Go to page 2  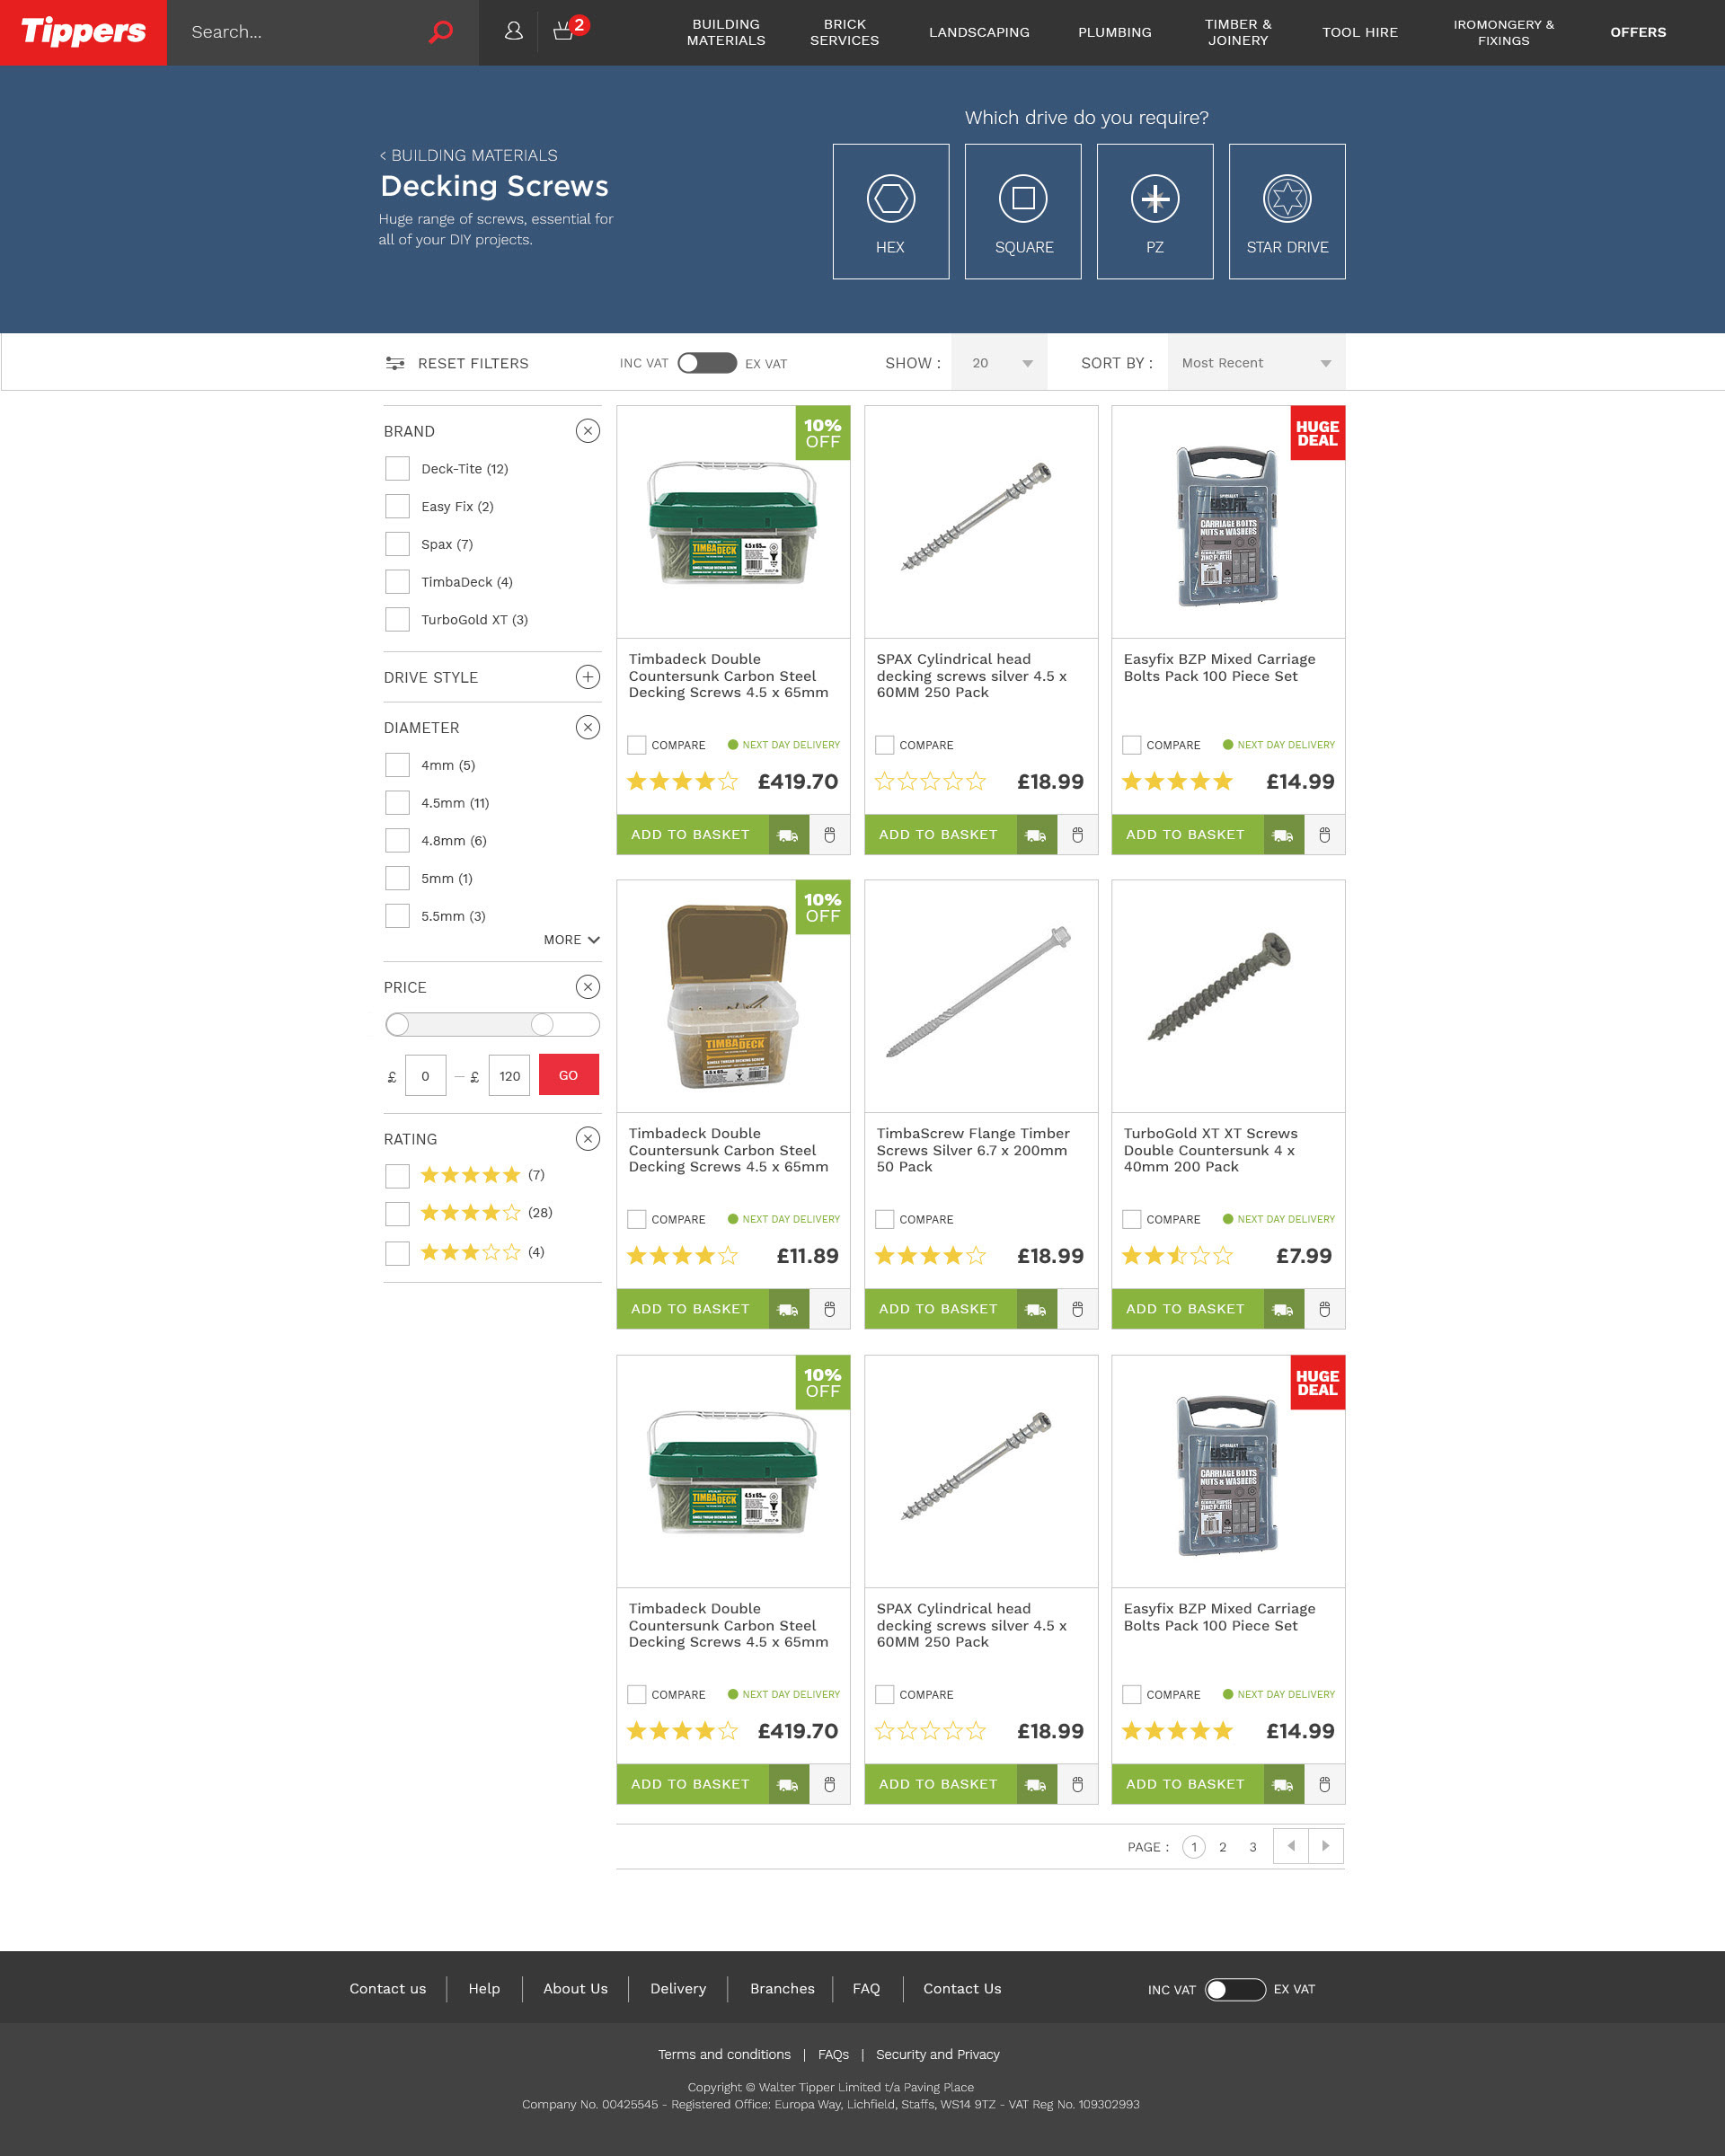click(x=1222, y=1847)
